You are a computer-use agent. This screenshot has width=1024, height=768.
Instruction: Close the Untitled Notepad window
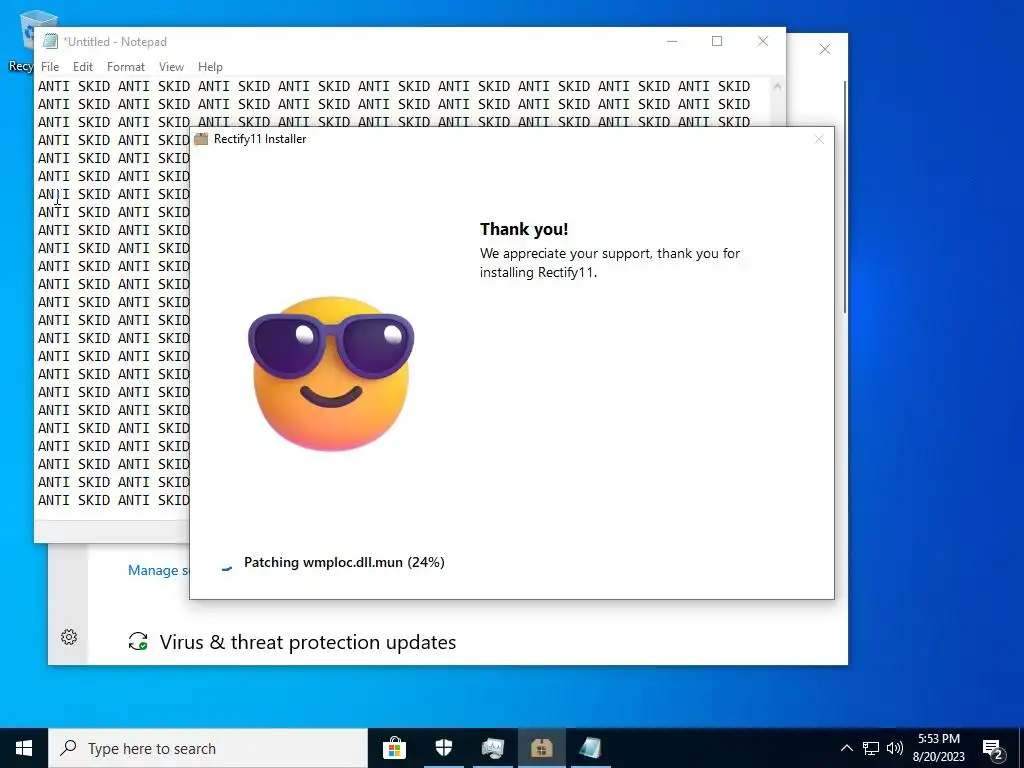tap(763, 41)
